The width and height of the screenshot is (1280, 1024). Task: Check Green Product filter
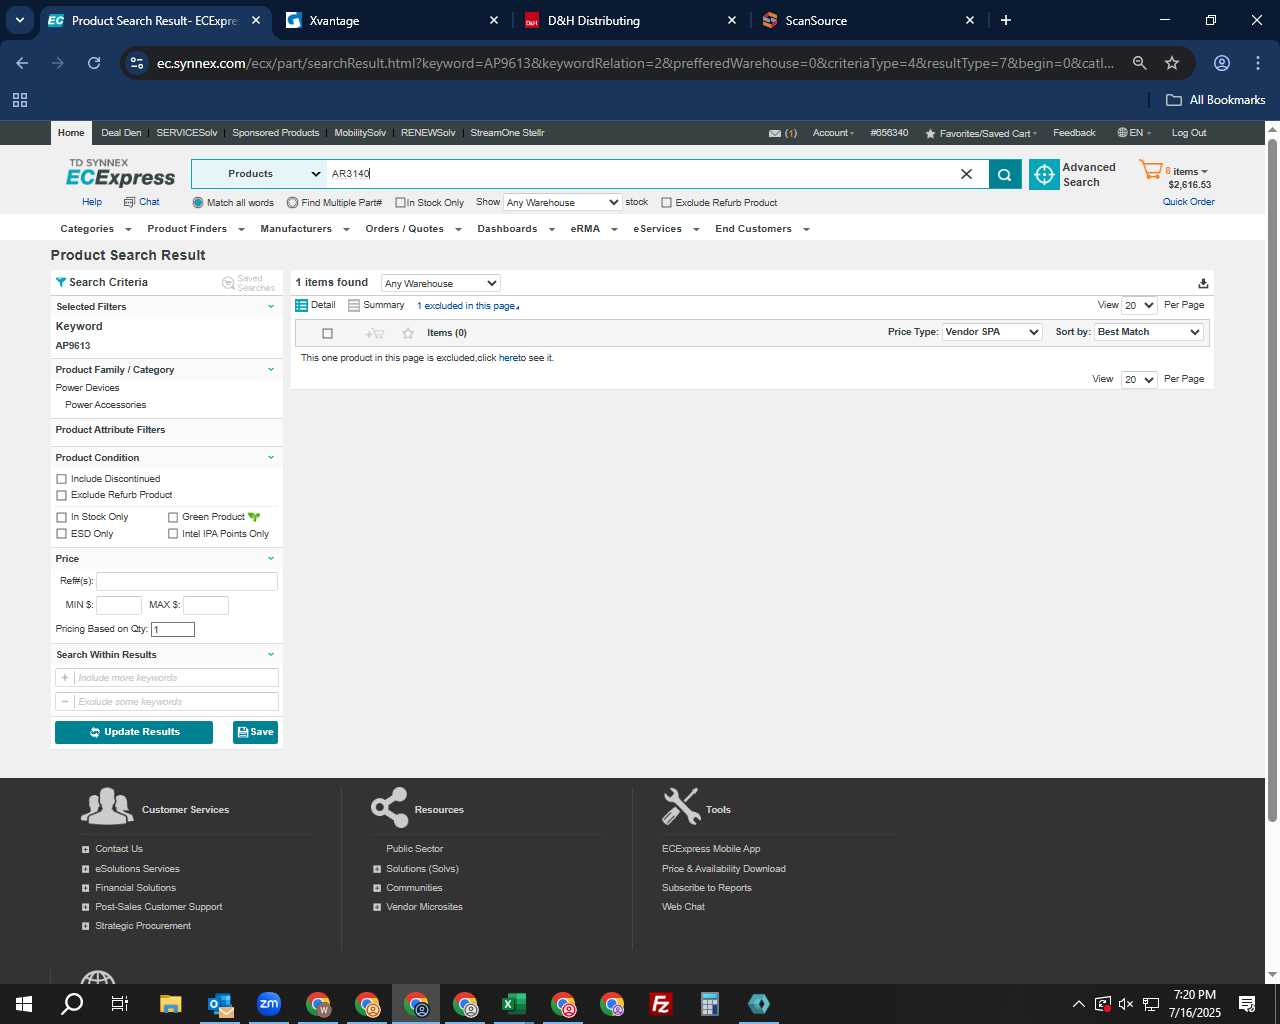(173, 517)
